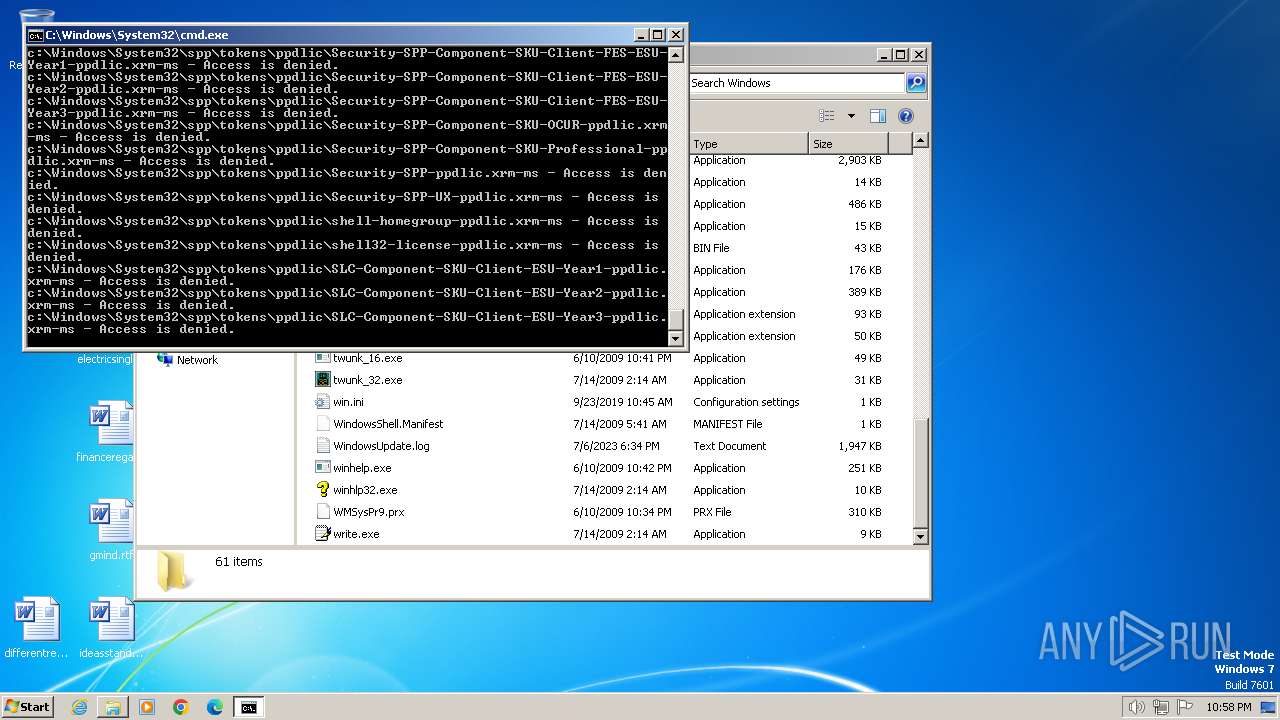Image resolution: width=1280 pixels, height=720 pixels.
Task: Open the view options dropdown arrow
Action: pyautogui.click(x=851, y=116)
